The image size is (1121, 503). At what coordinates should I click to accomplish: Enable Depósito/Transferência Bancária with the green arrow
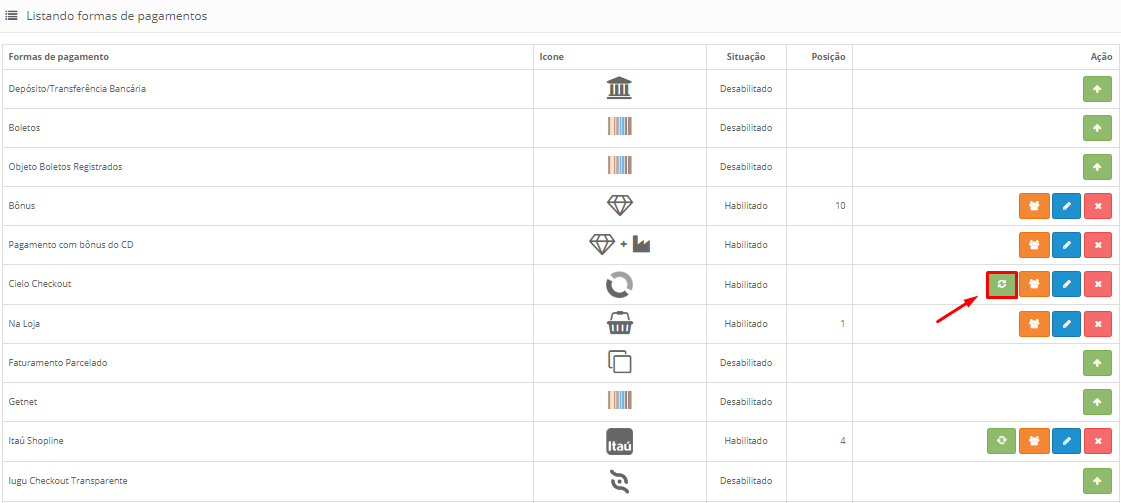[x=1097, y=89]
